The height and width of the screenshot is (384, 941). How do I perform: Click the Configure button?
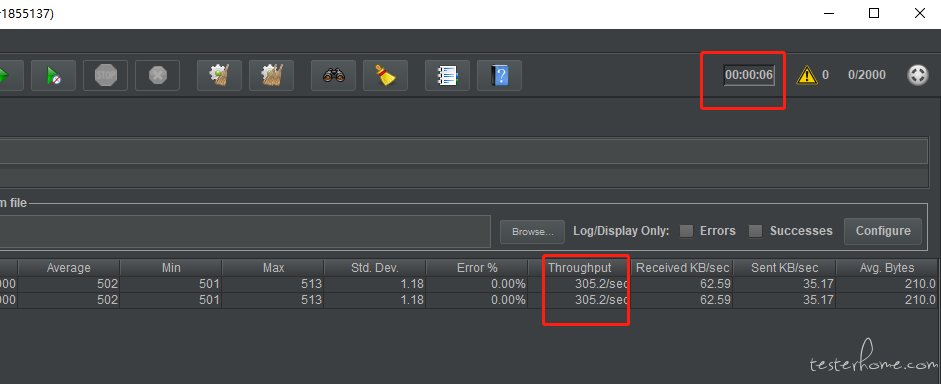pos(883,231)
